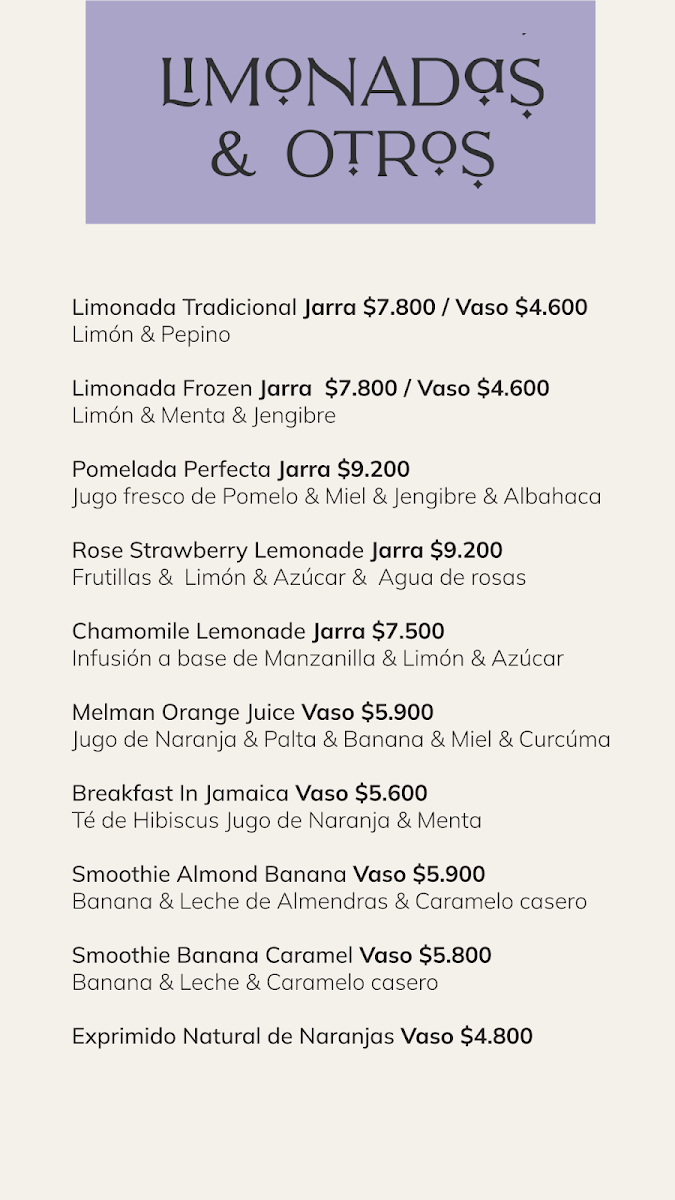The image size is (675, 1200).
Task: Click the Té de Hibiscus description
Action: pyautogui.click(x=277, y=821)
